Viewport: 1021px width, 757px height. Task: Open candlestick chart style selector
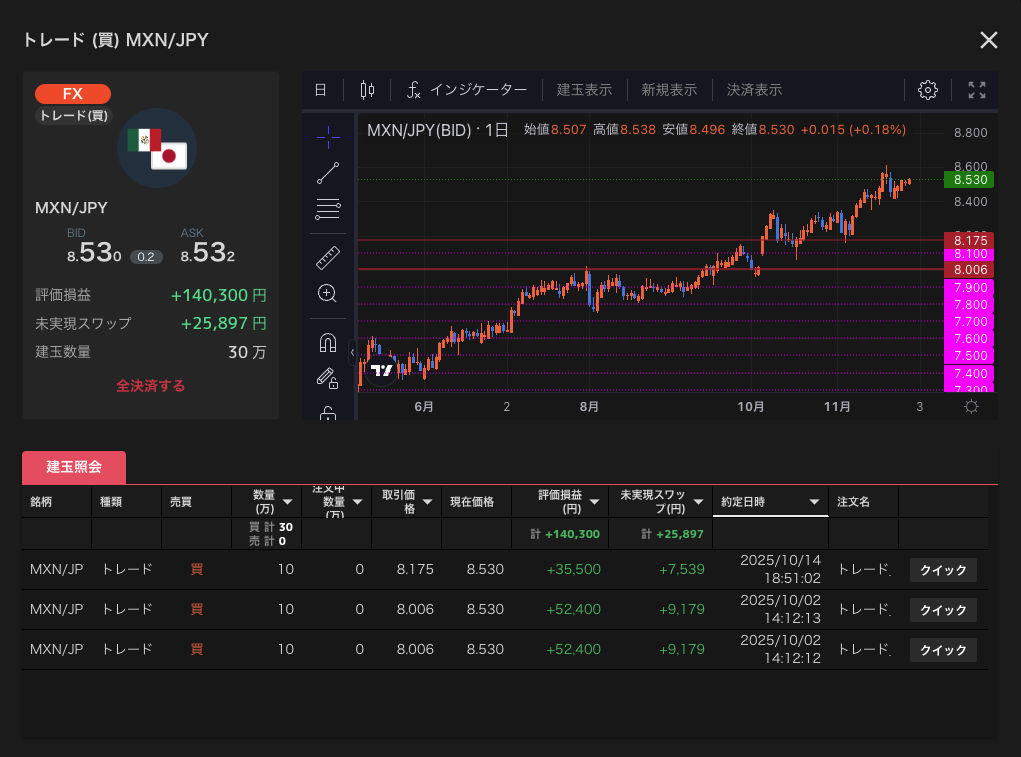pos(367,90)
